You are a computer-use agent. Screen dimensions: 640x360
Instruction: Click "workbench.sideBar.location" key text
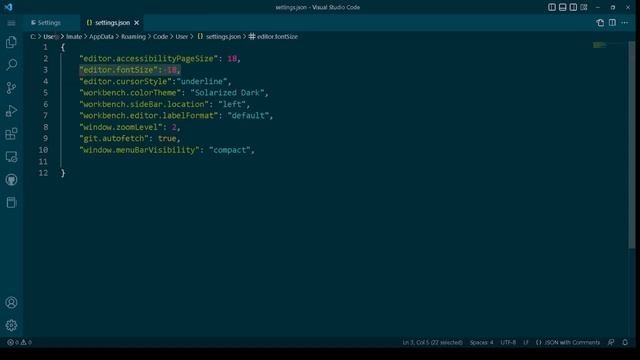click(x=144, y=104)
